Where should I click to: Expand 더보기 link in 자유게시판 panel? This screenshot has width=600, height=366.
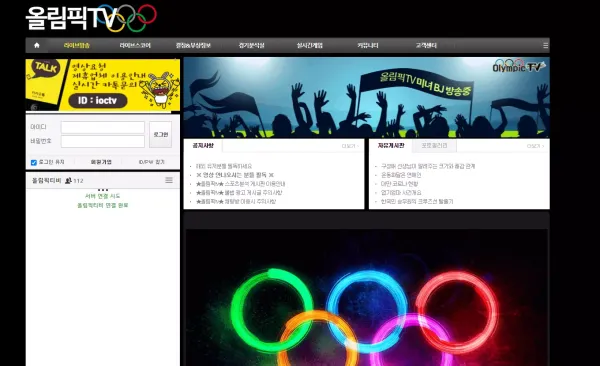[535, 146]
